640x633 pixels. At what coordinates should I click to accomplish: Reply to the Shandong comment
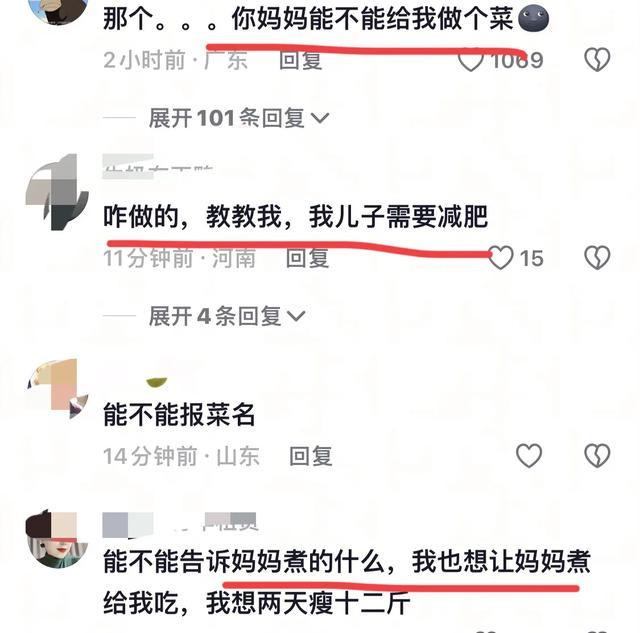[311, 456]
